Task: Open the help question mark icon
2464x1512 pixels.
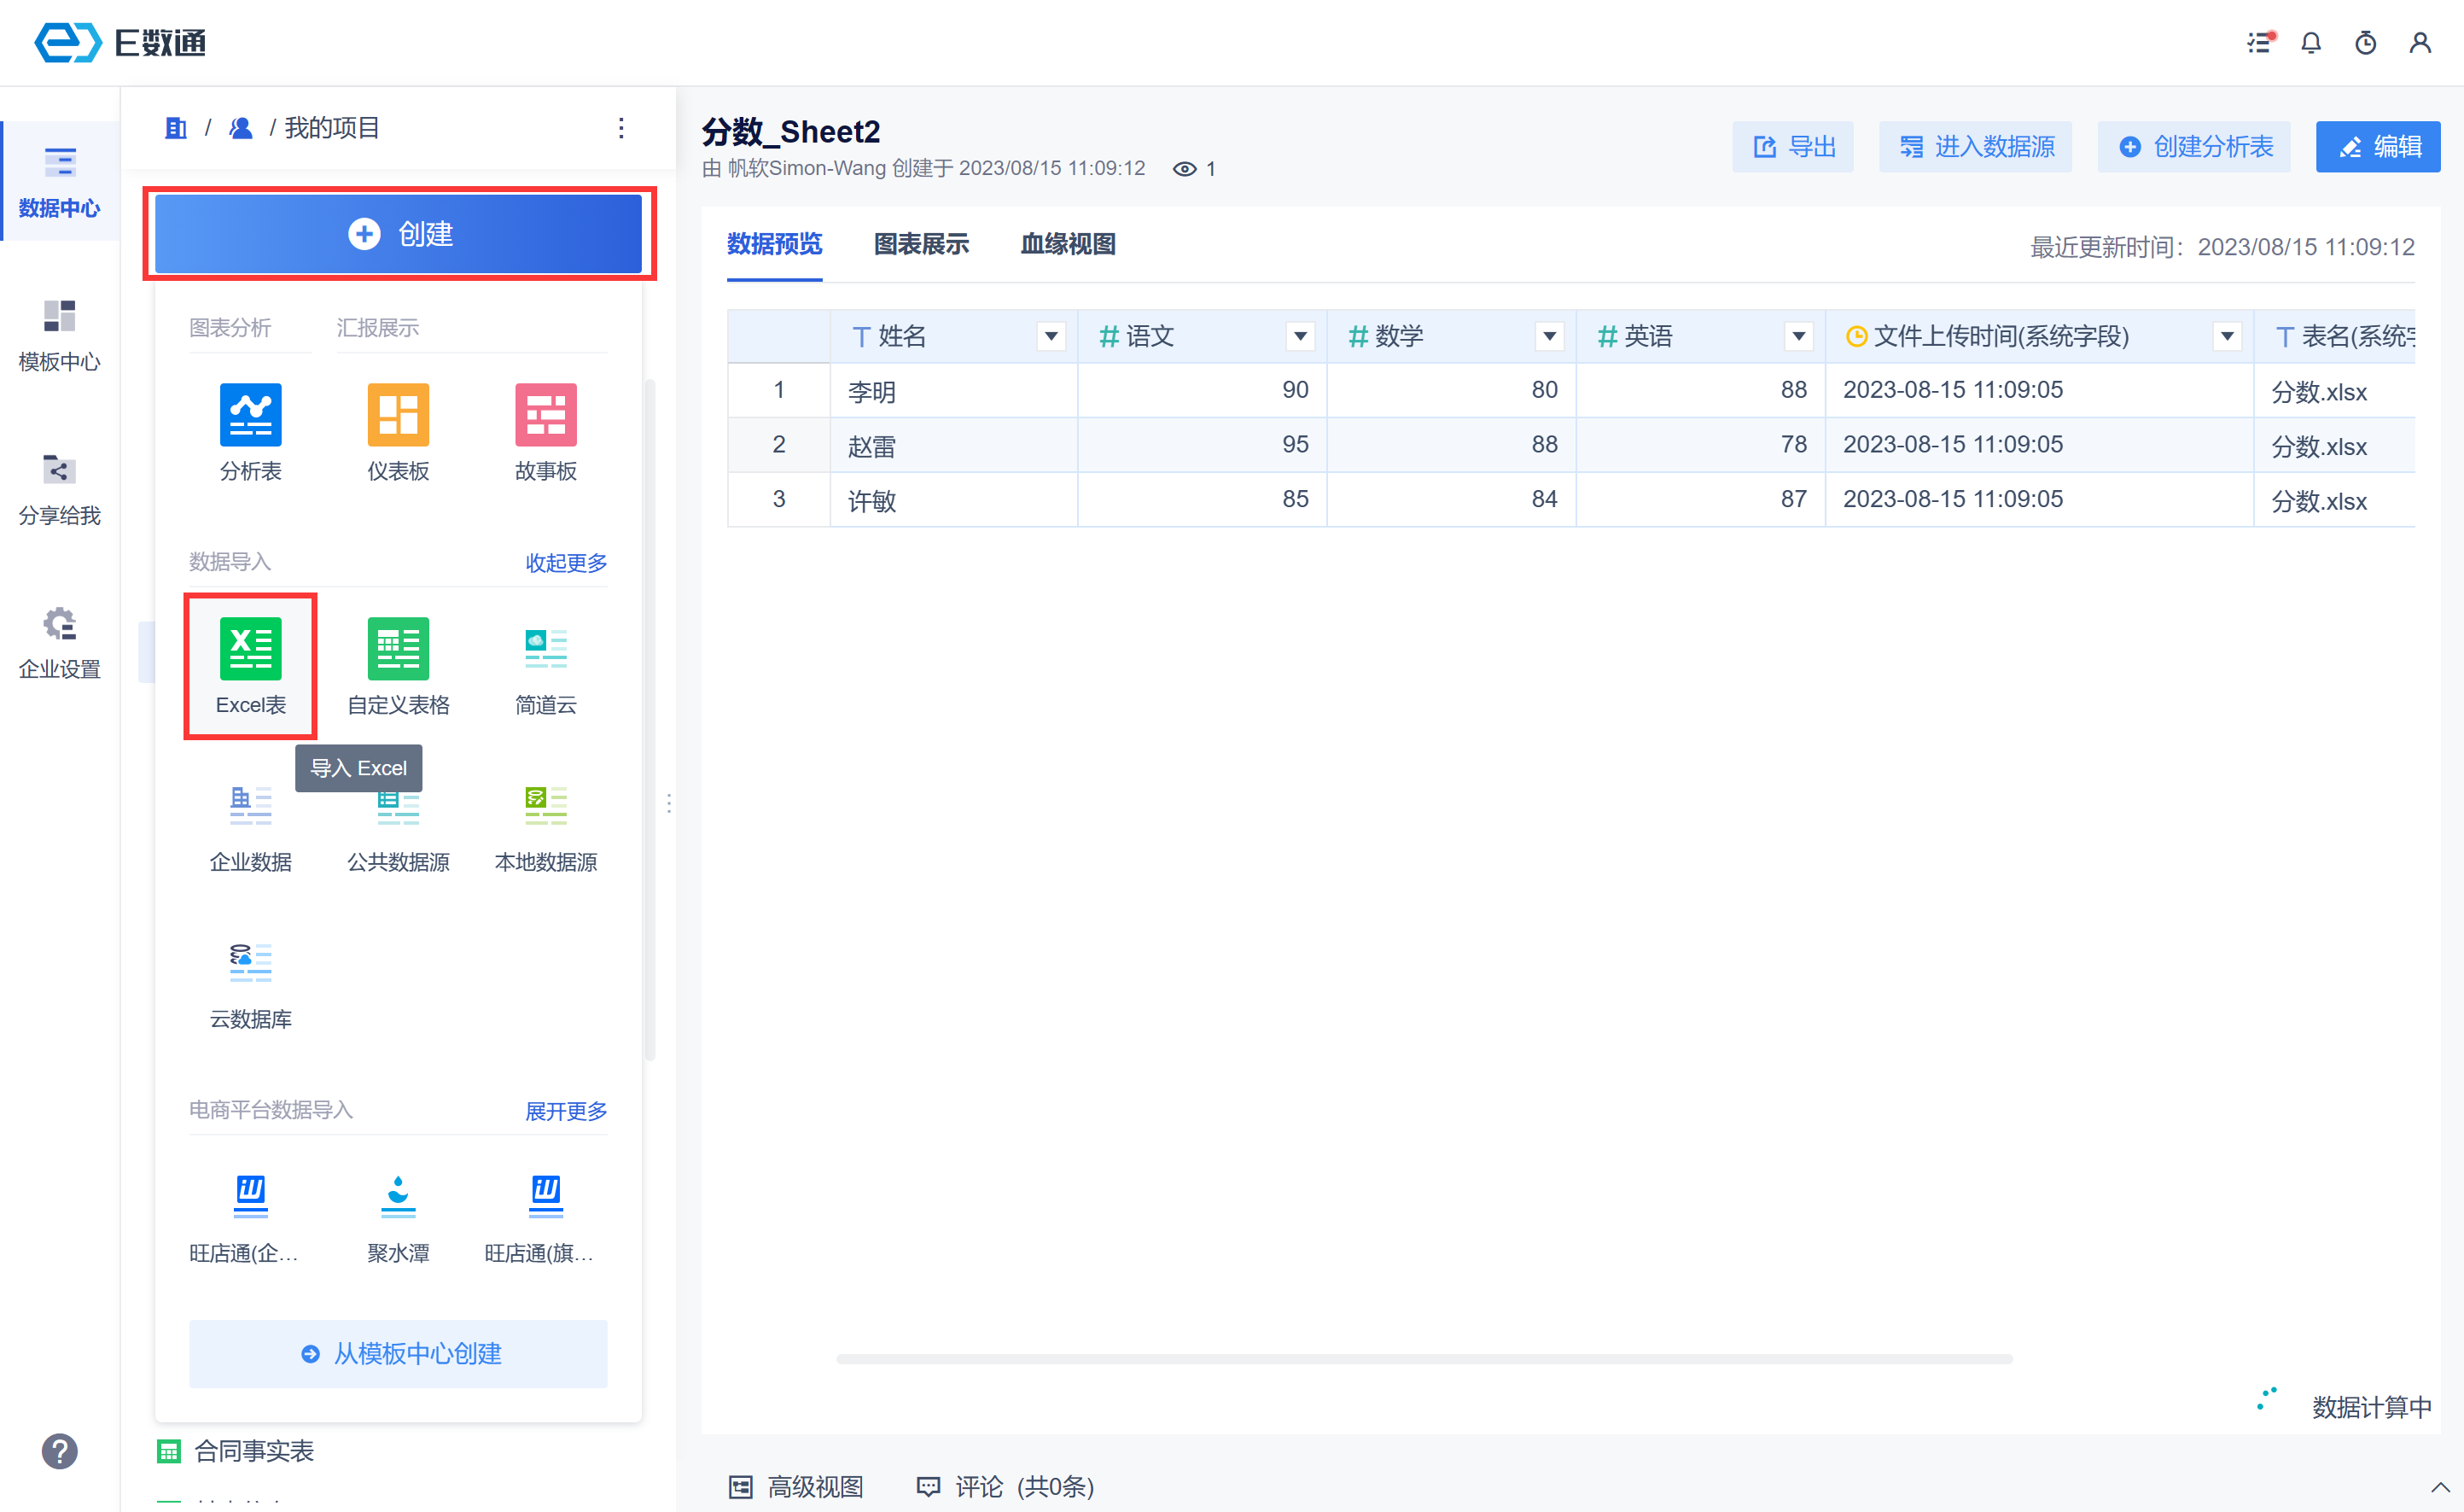Action: pos(59,1451)
